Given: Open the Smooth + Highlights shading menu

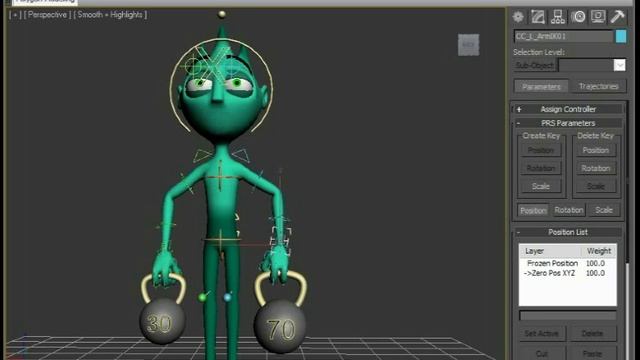Looking at the screenshot, I should 110,15.
